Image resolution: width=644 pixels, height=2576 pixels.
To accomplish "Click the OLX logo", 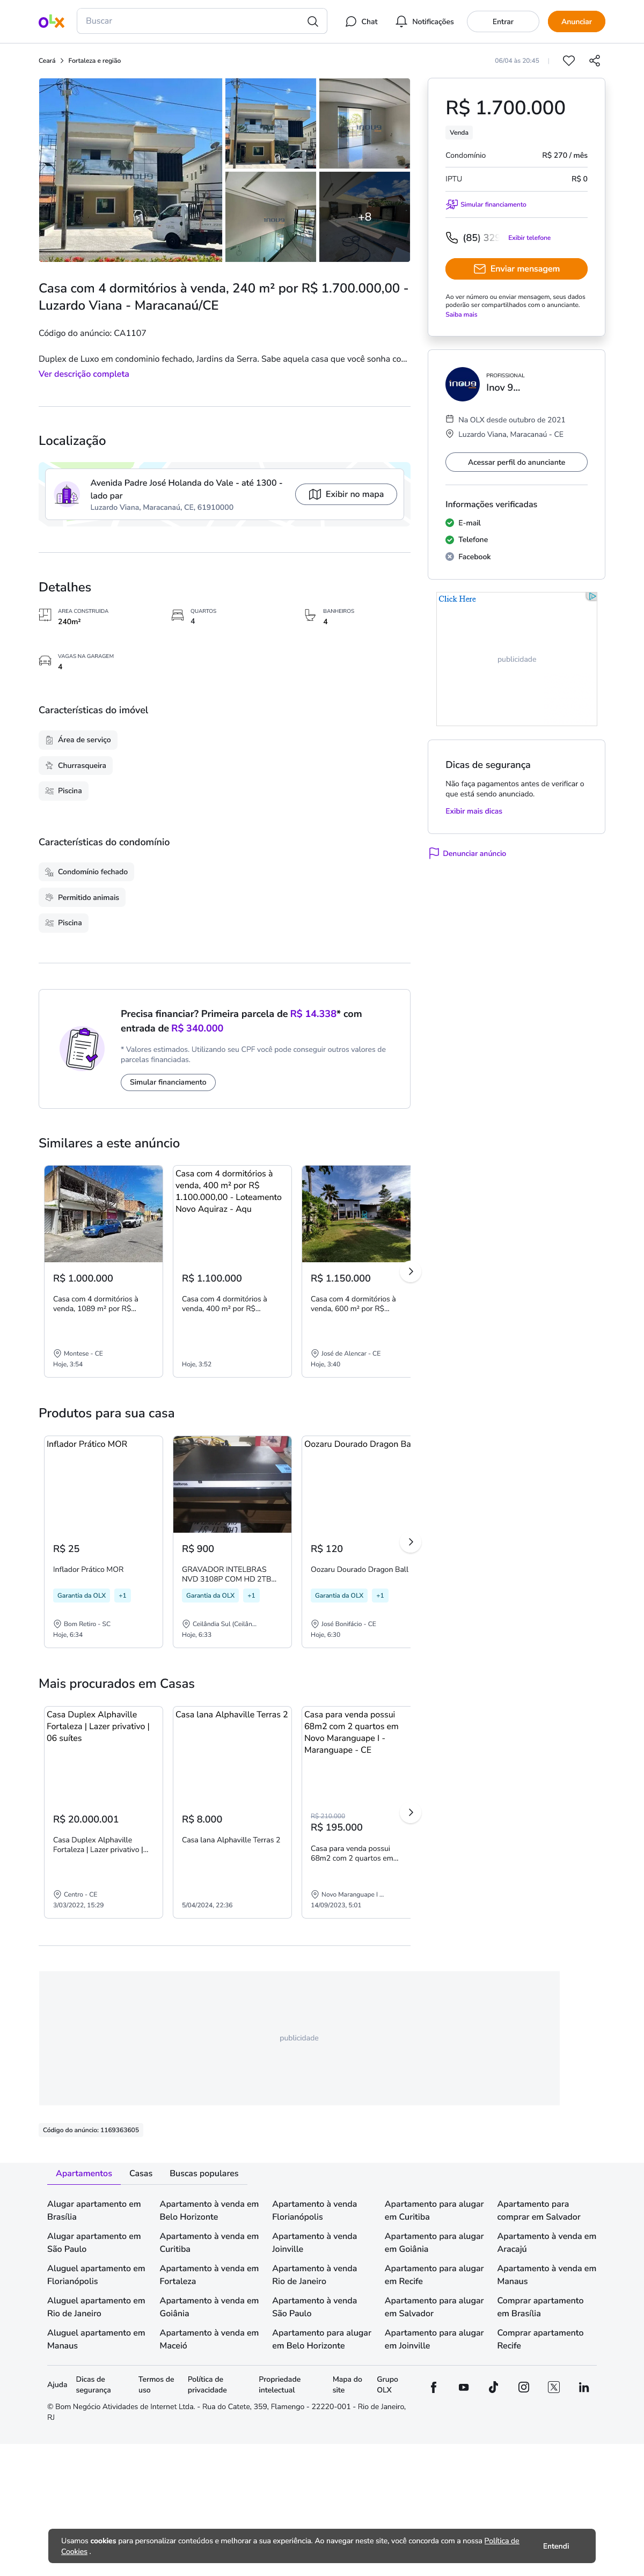I will click(x=51, y=21).
